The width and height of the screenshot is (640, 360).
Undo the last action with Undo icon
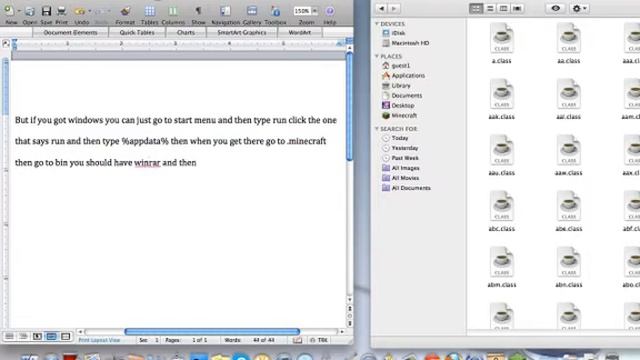[x=80, y=11]
